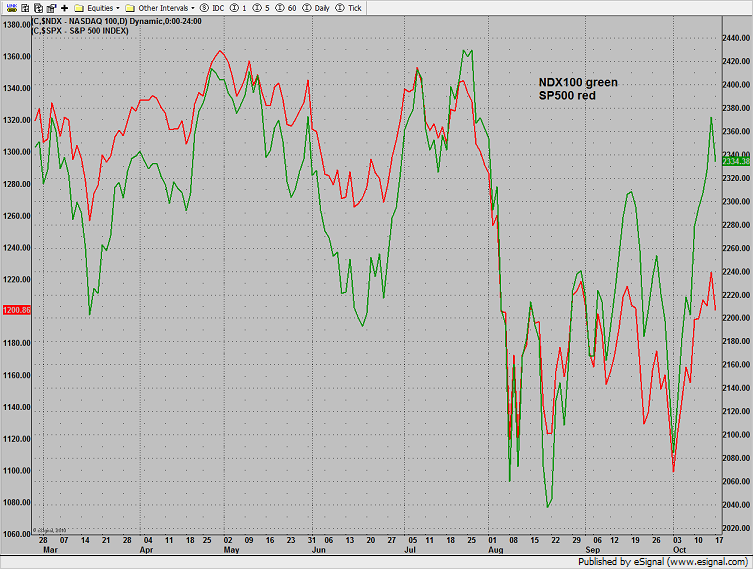
Task: Click the Apr month label on time axis
Action: click(x=146, y=550)
